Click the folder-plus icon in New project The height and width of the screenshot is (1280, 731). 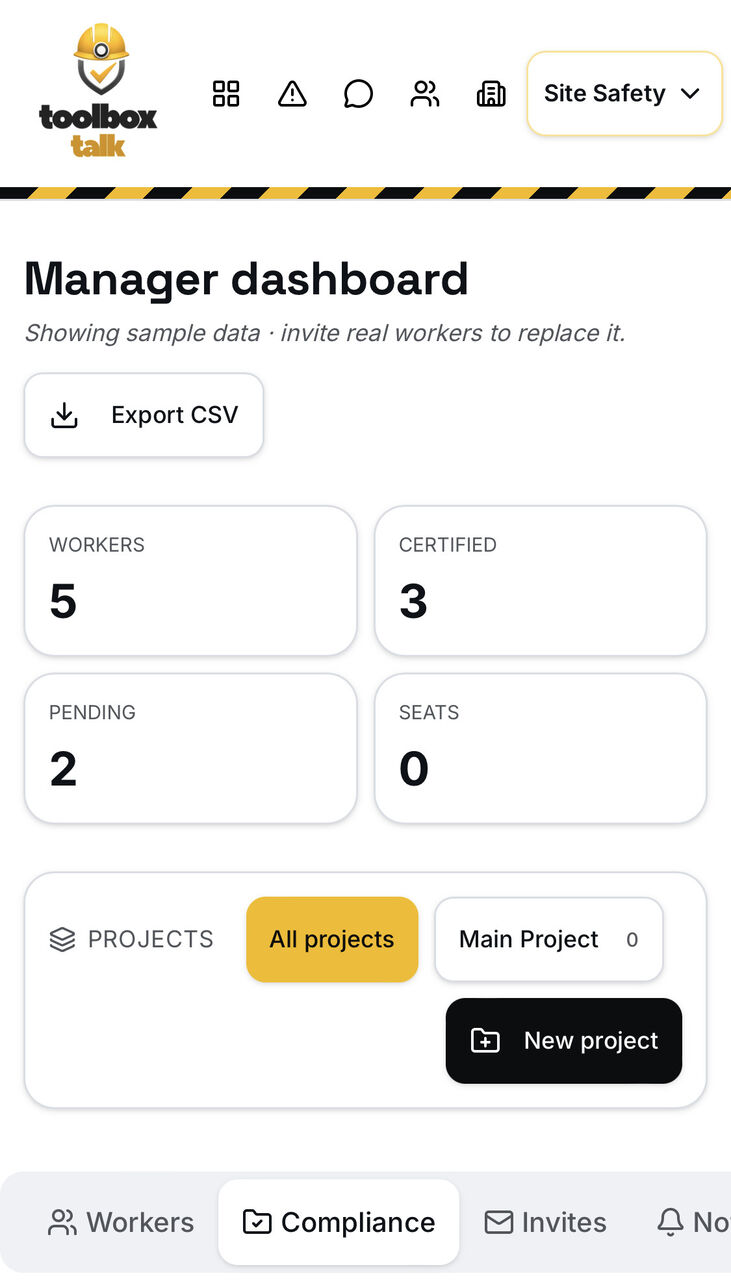click(485, 1041)
